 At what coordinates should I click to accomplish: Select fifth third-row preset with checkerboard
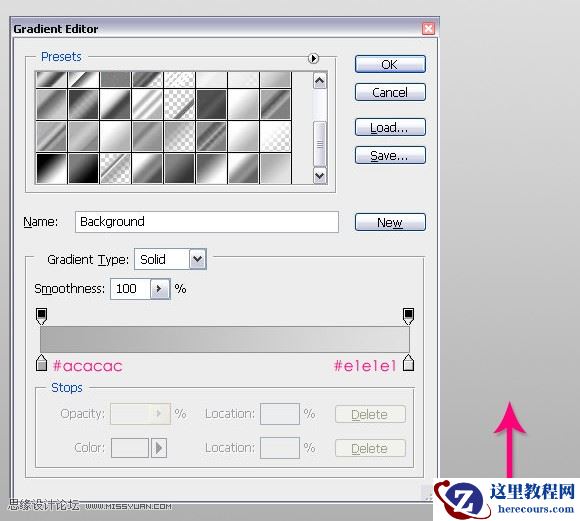click(179, 137)
